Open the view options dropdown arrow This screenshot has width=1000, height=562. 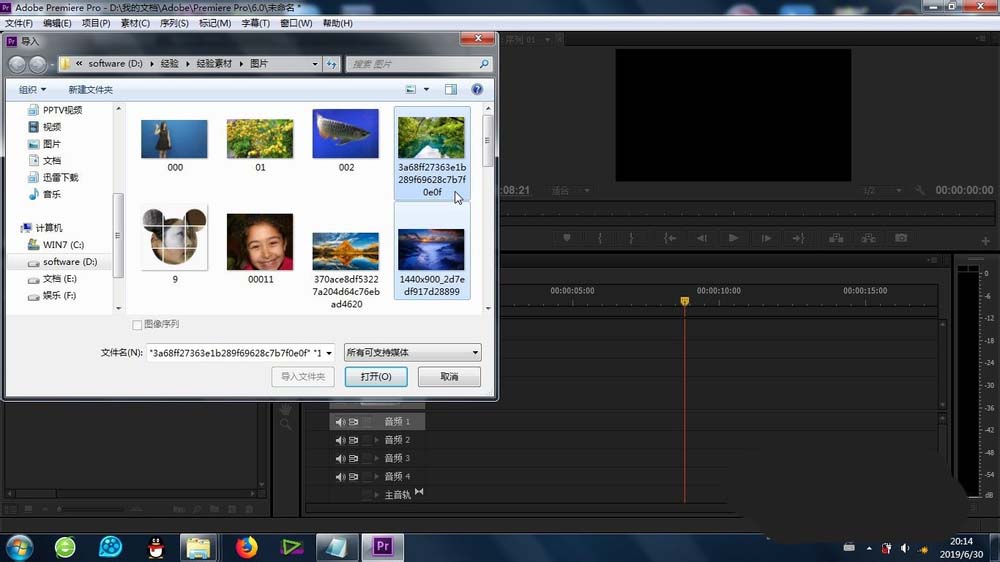427,89
